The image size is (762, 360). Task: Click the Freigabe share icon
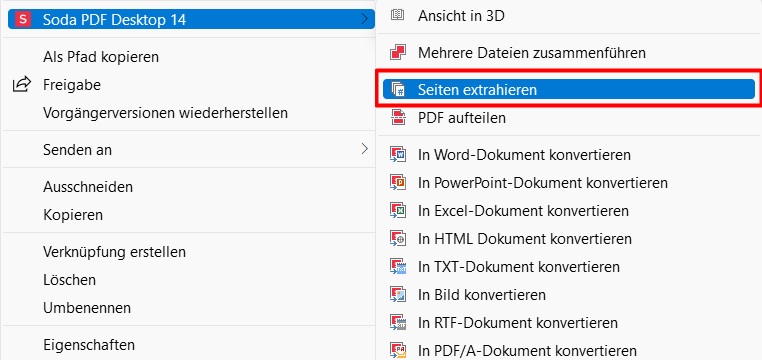[x=22, y=85]
